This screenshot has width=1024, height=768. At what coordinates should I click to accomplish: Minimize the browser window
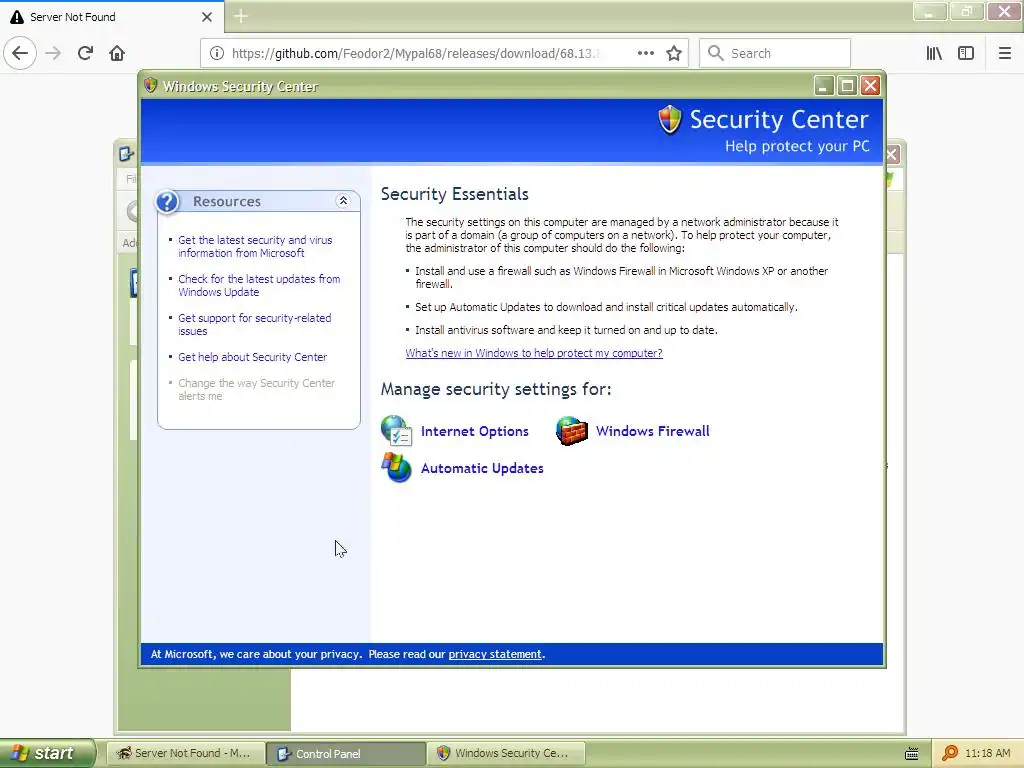click(930, 11)
